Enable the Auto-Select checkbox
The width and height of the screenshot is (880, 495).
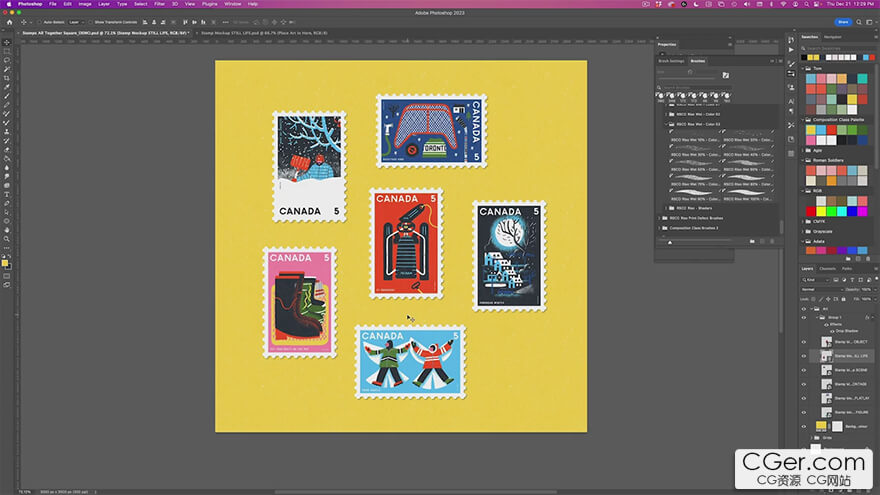[40, 22]
